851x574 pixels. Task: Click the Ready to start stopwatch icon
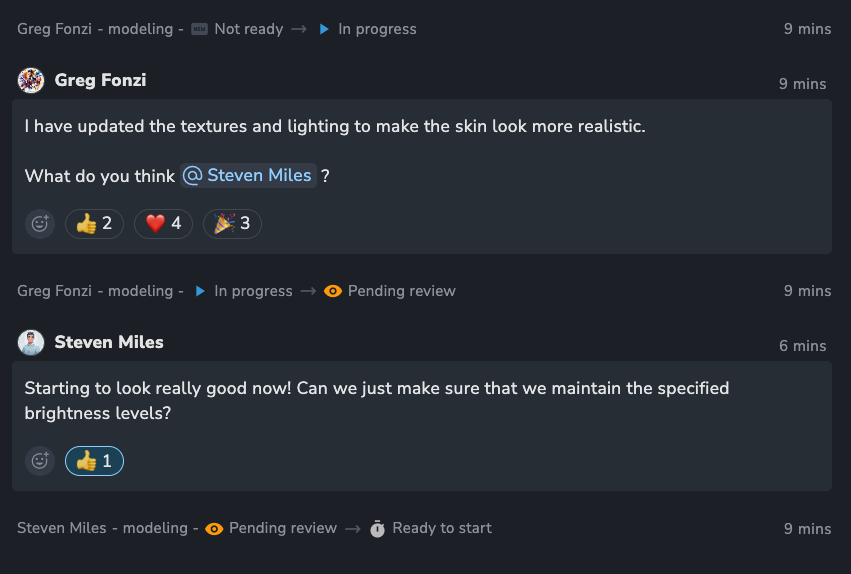pos(377,528)
